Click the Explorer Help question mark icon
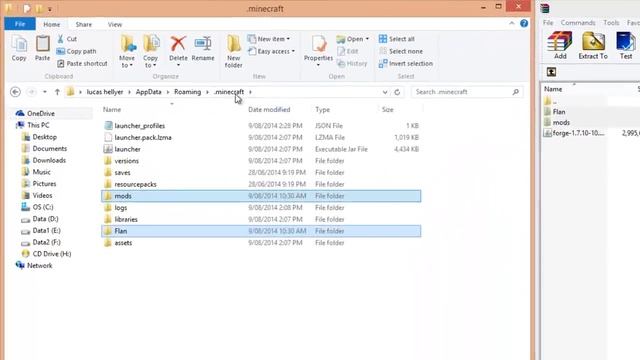This screenshot has height=360, width=640. [524, 24]
